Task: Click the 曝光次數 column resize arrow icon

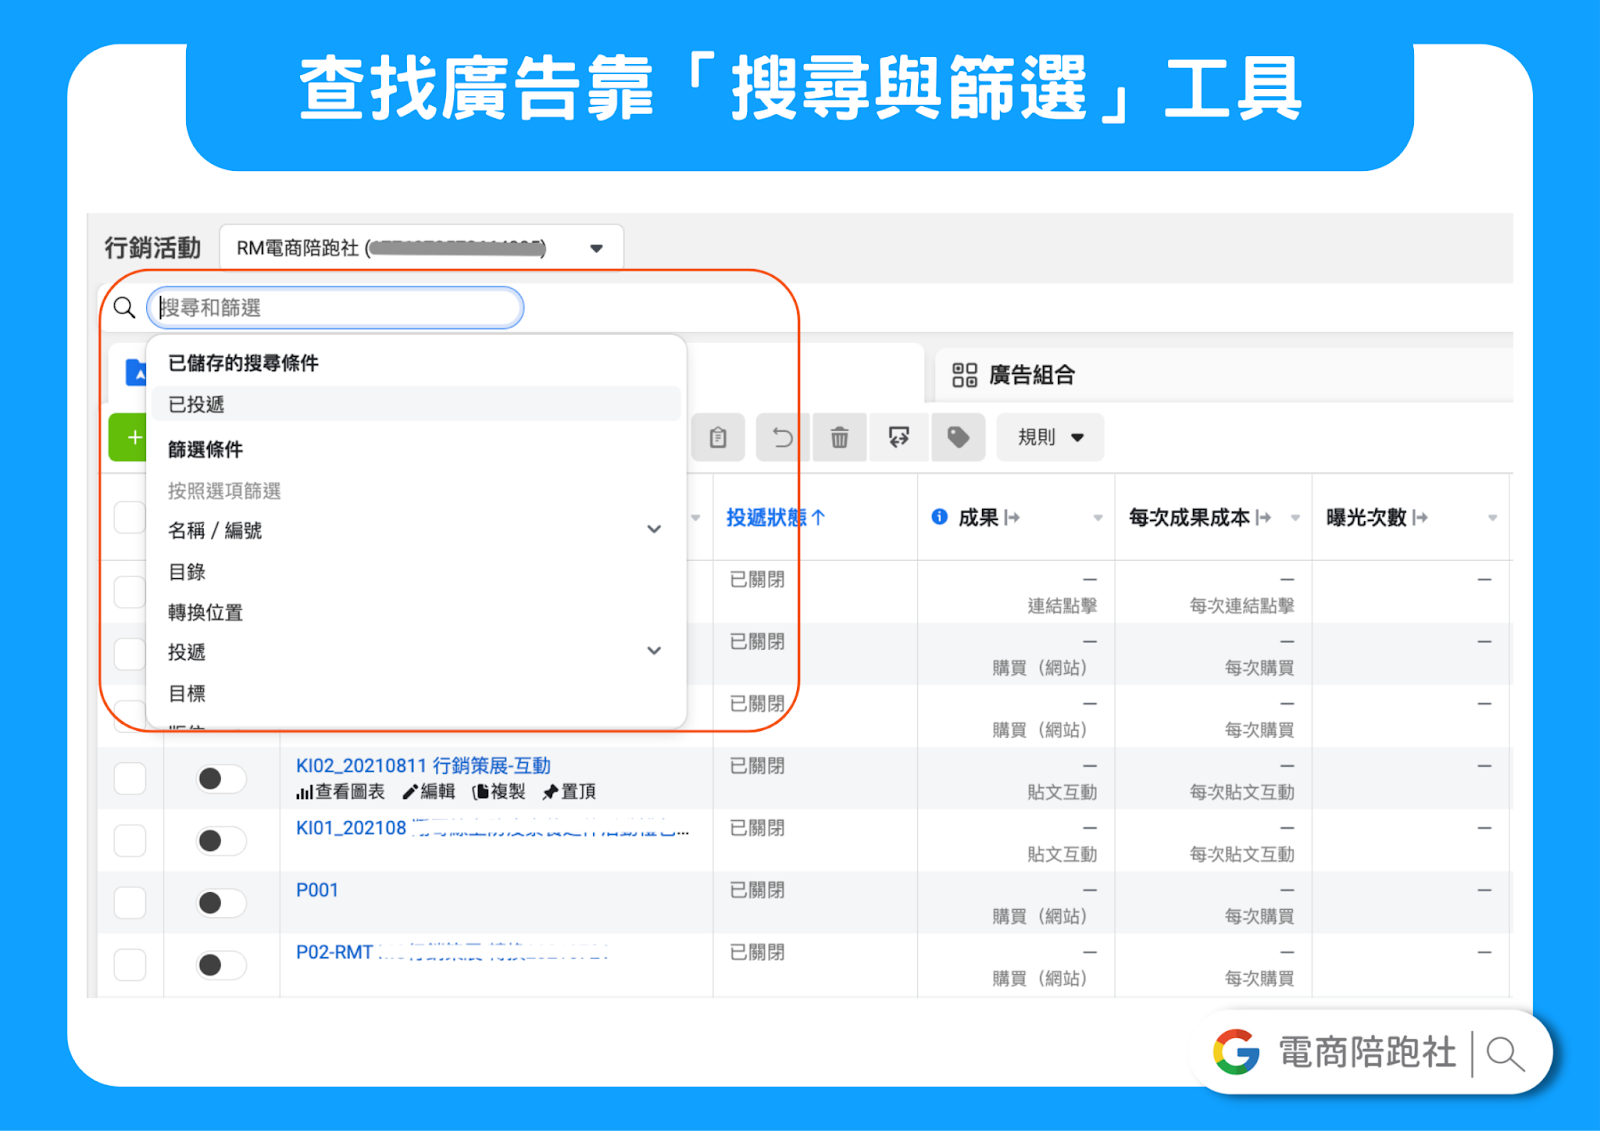Action: (1420, 517)
